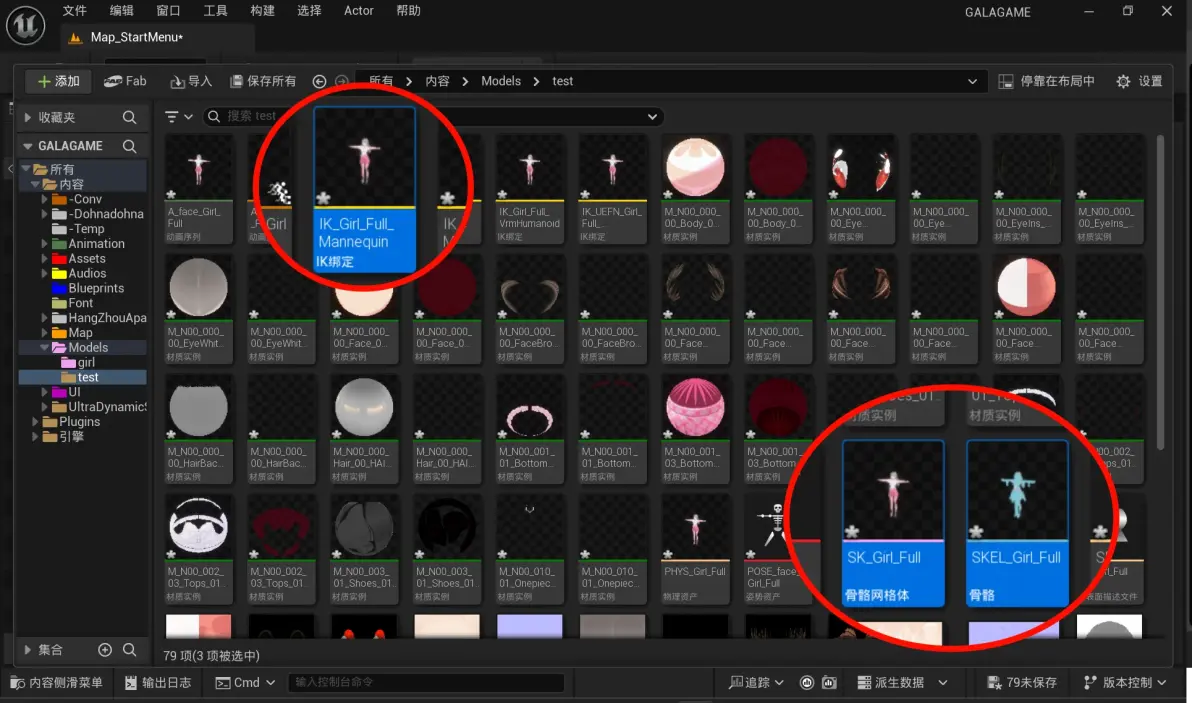Viewport: 1192px width, 703px height.
Task: Click 保存所有 to save all
Action: coord(263,81)
